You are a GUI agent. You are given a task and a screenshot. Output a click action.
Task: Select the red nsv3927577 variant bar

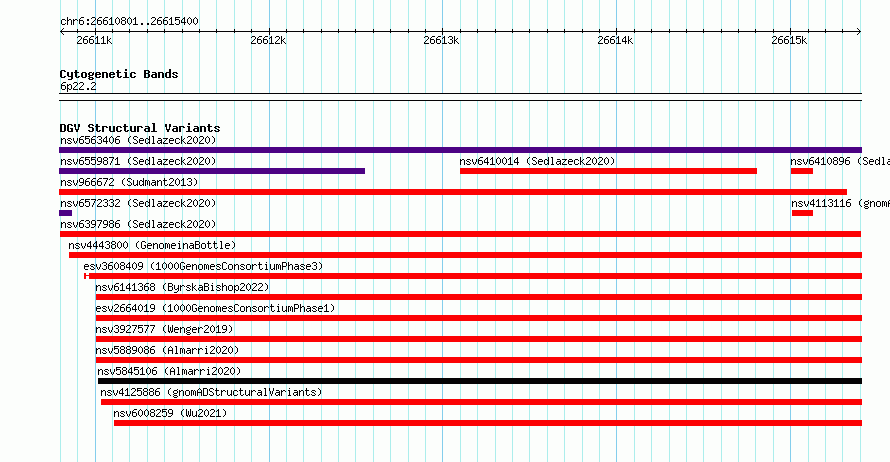[x=478, y=339]
